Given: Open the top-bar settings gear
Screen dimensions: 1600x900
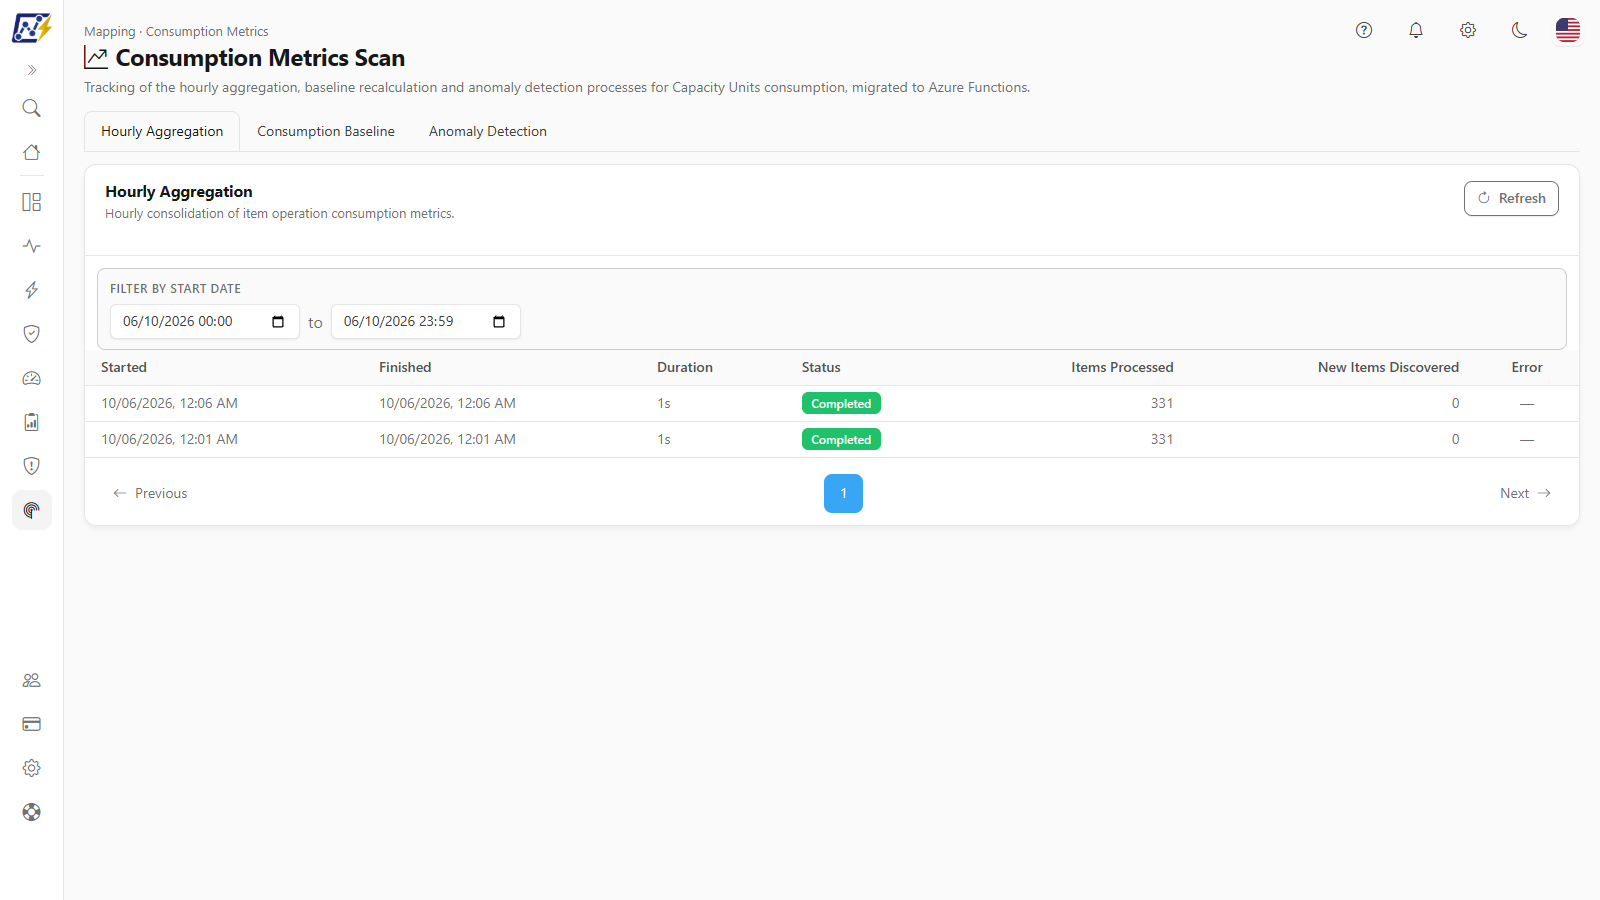Looking at the screenshot, I should click(1468, 30).
